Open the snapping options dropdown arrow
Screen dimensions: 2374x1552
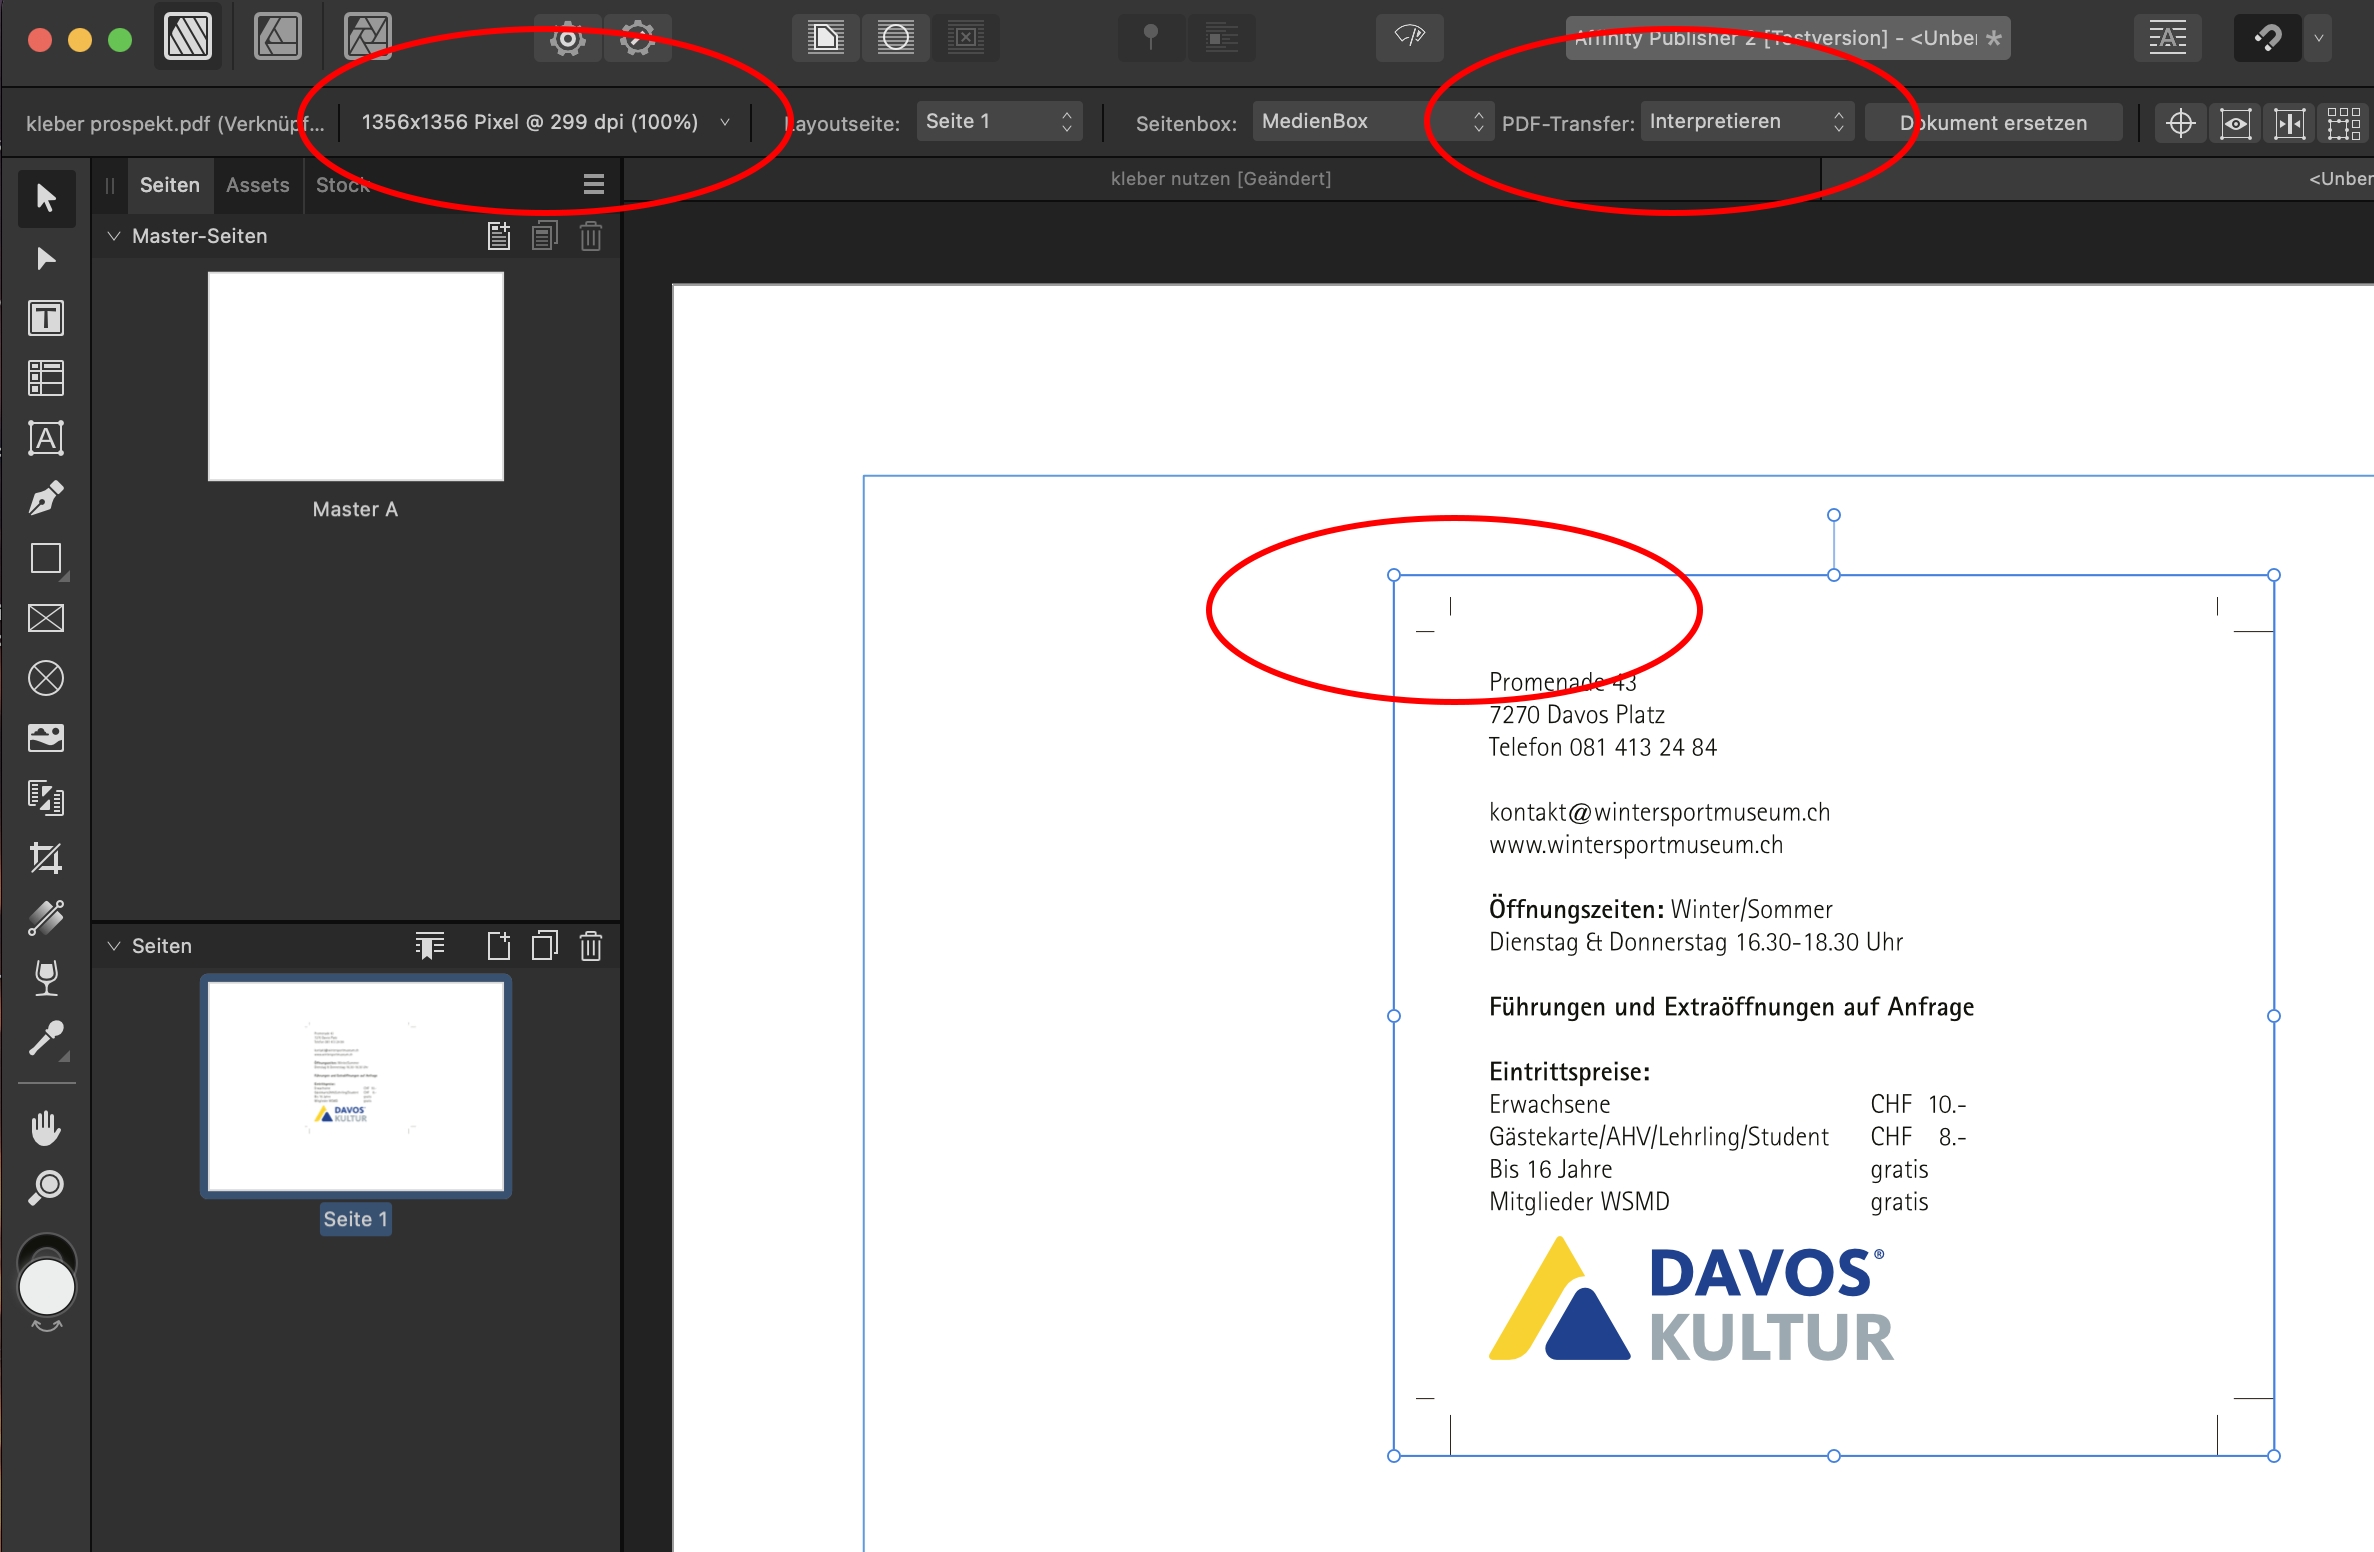[x=2318, y=38]
